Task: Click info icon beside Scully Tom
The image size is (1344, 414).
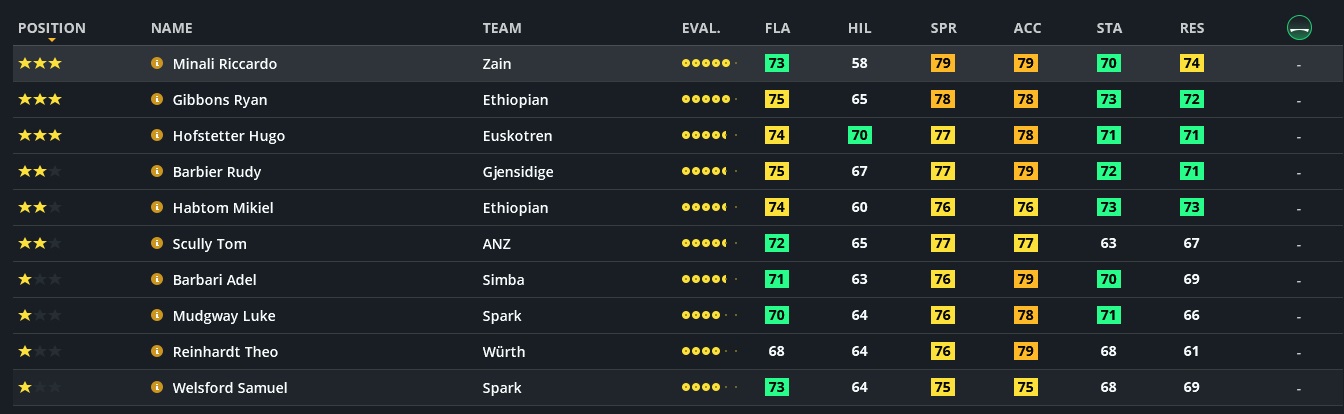Action: coord(157,243)
